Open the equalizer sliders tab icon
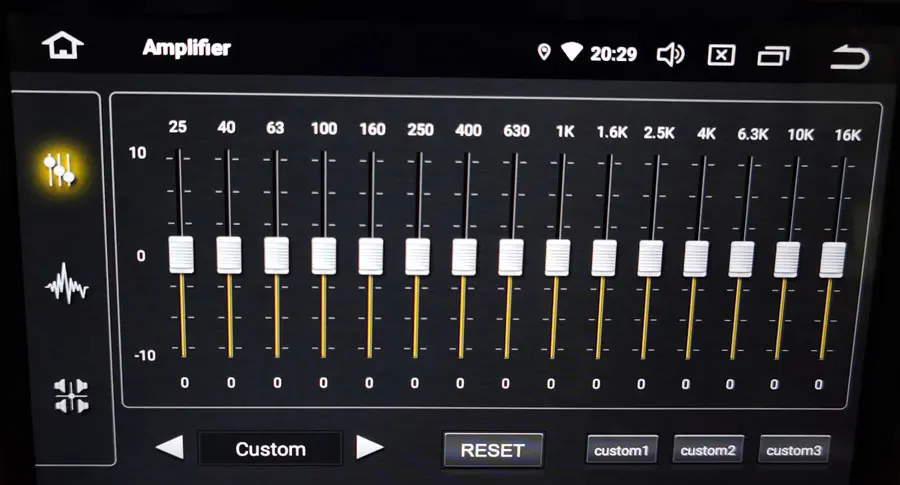 pyautogui.click(x=59, y=169)
